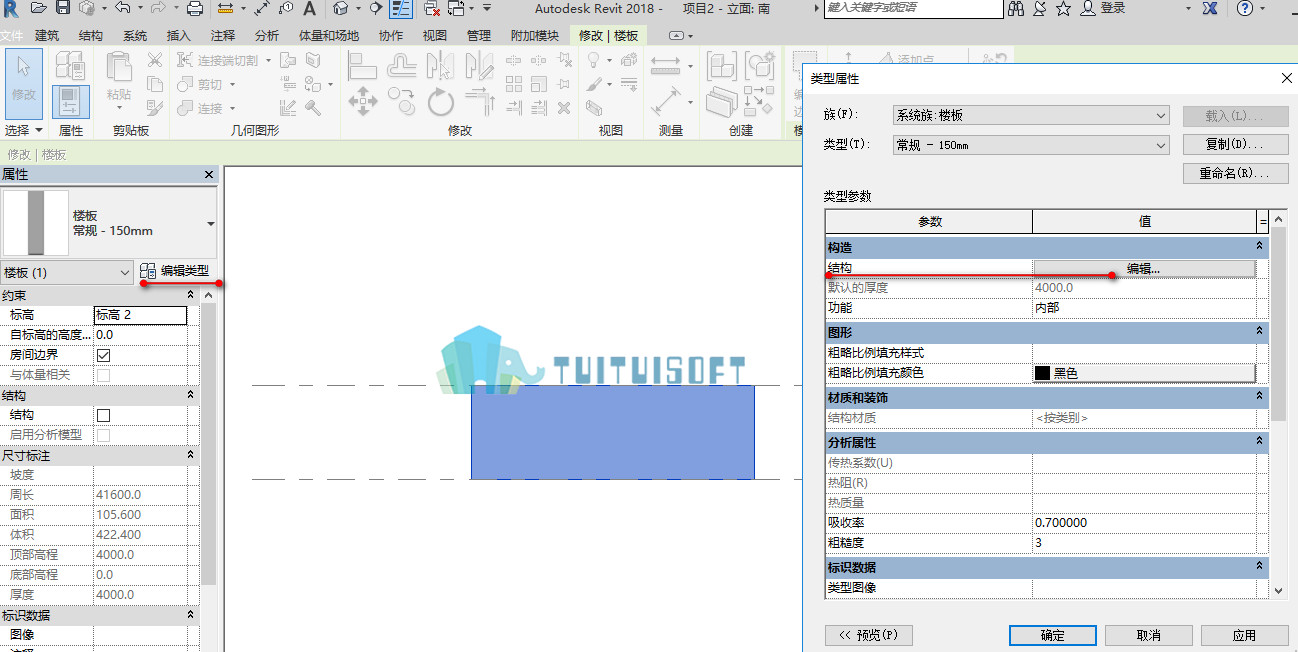Click the 标高 value field showing 标高 2
The height and width of the screenshot is (652, 1298).
tap(140, 315)
